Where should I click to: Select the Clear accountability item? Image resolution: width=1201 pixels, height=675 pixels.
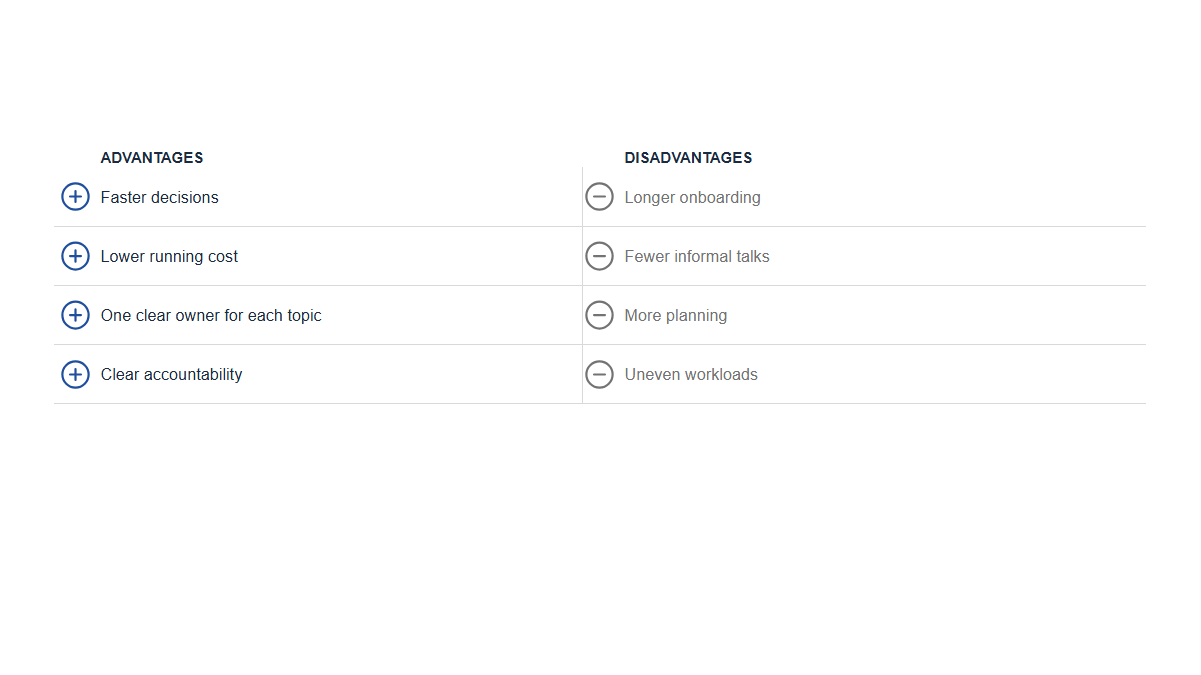pyautogui.click(x=171, y=375)
